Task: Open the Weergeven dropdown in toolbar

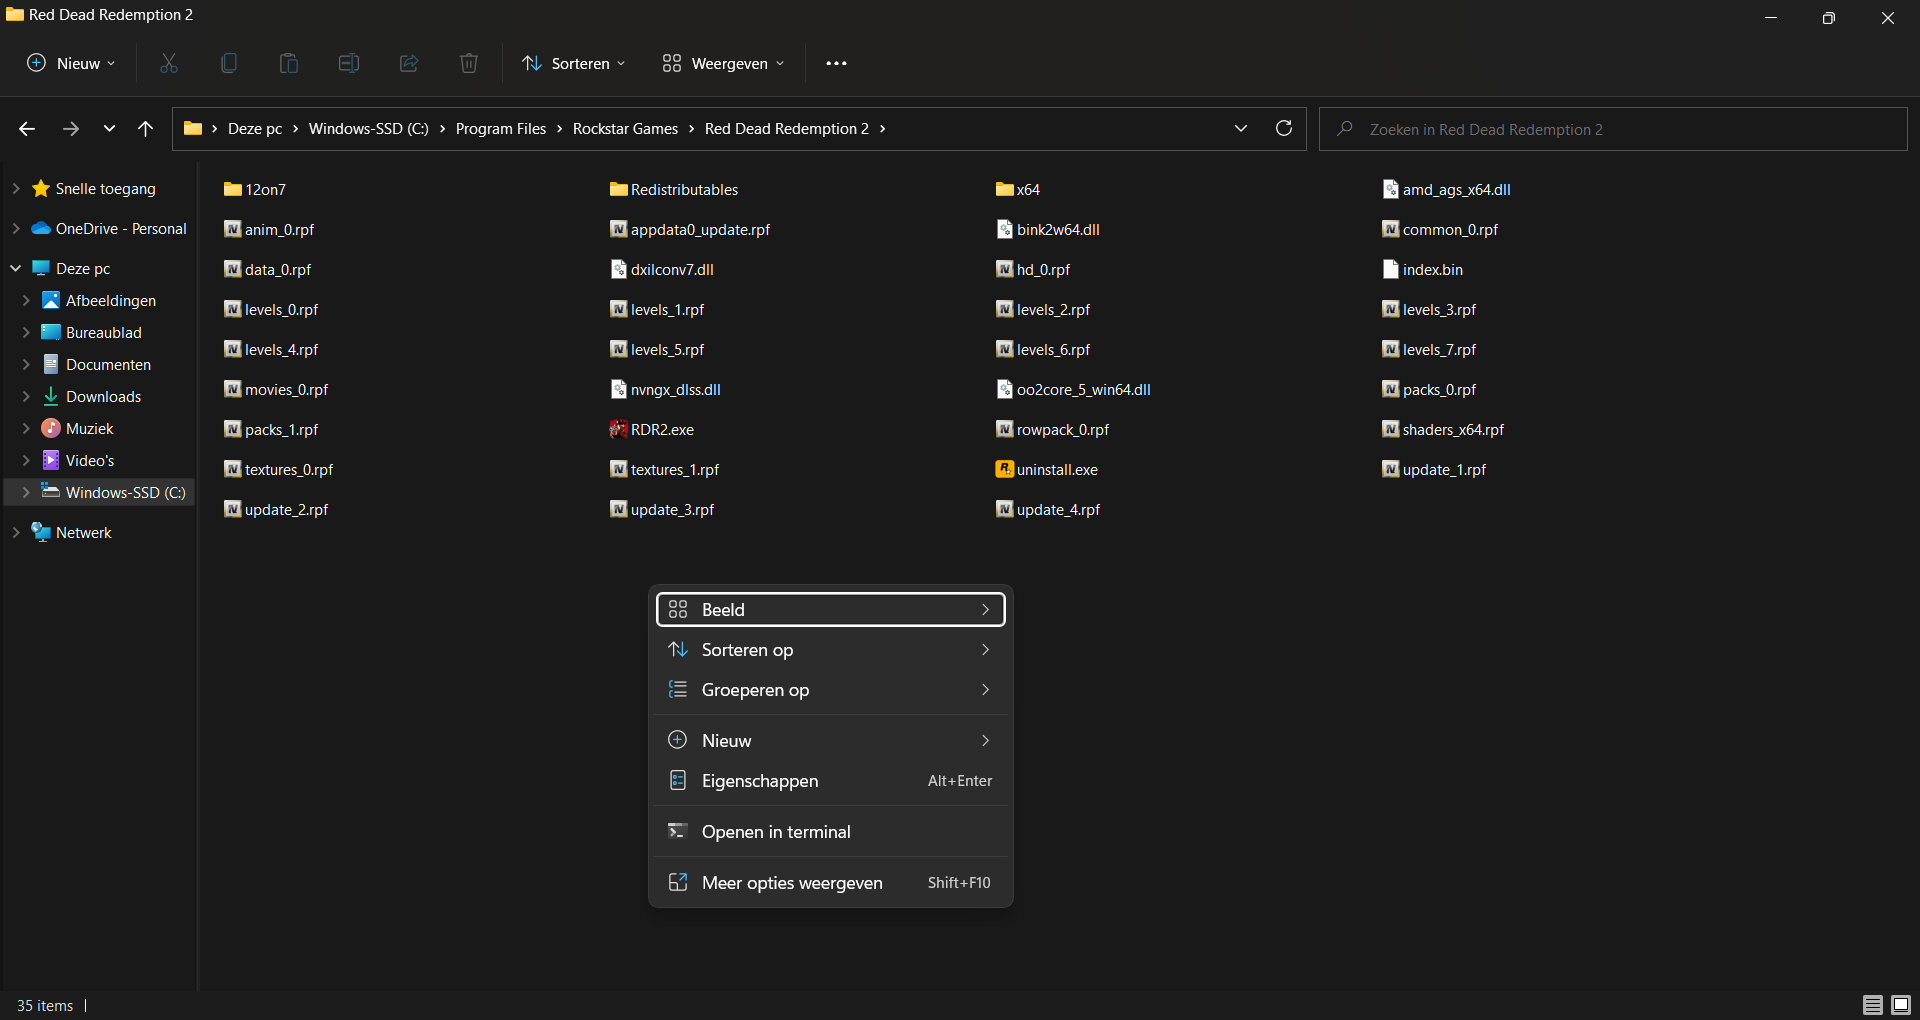Action: coord(723,63)
